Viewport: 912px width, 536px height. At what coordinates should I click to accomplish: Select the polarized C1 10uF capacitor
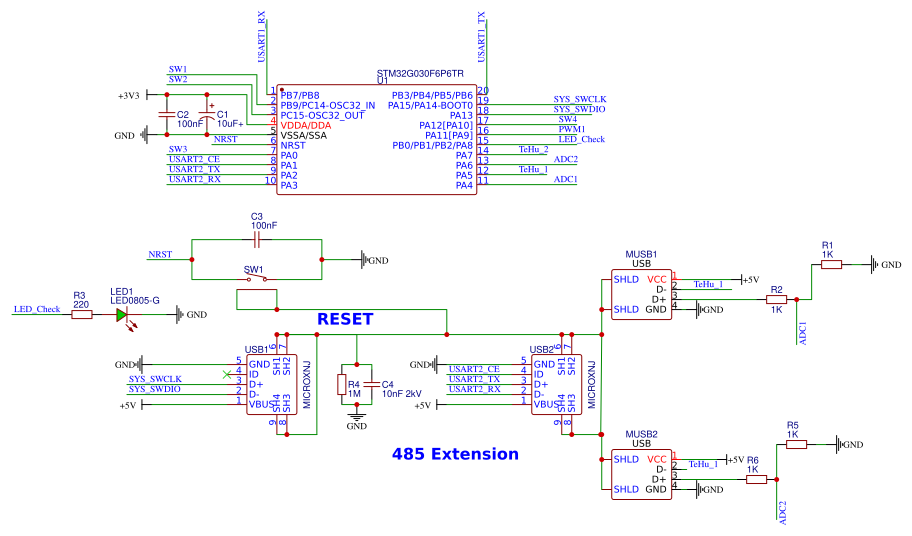(x=206, y=115)
